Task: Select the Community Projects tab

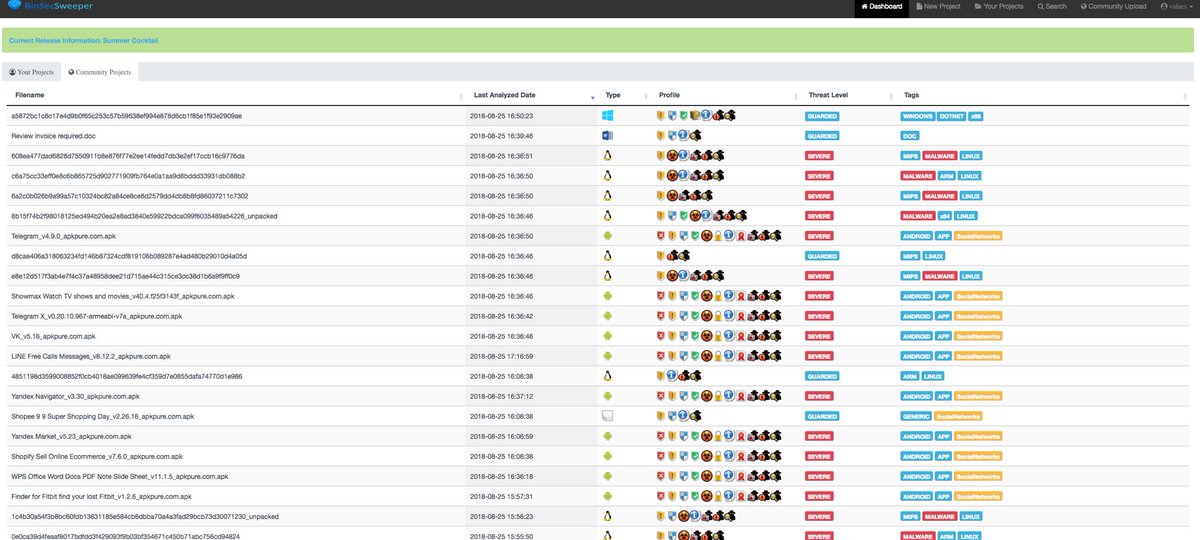Action: click(x=99, y=72)
